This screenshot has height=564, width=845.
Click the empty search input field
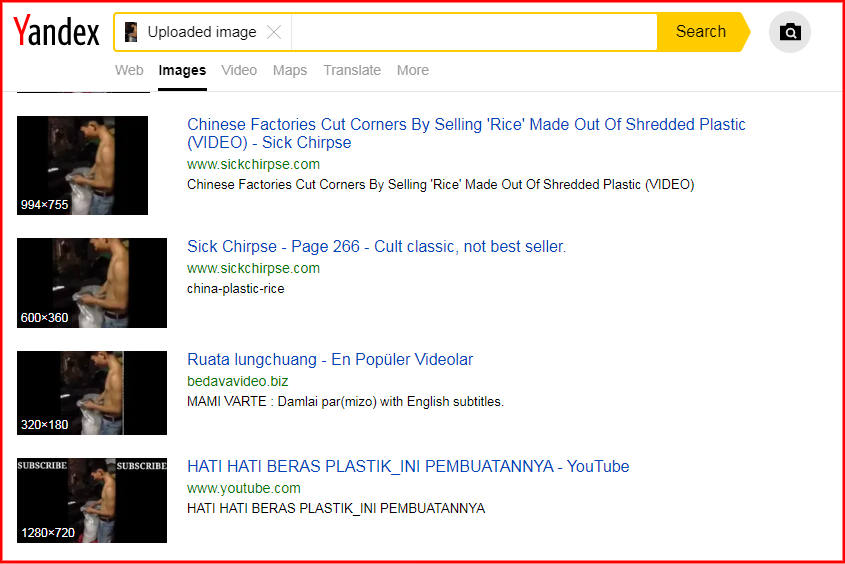point(474,32)
